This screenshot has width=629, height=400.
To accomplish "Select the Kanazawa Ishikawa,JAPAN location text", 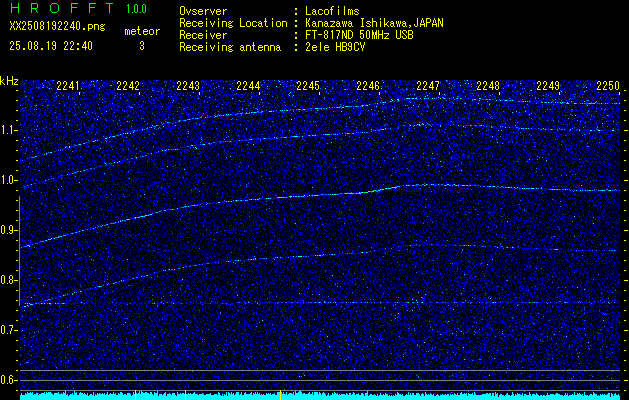I will (374, 23).
